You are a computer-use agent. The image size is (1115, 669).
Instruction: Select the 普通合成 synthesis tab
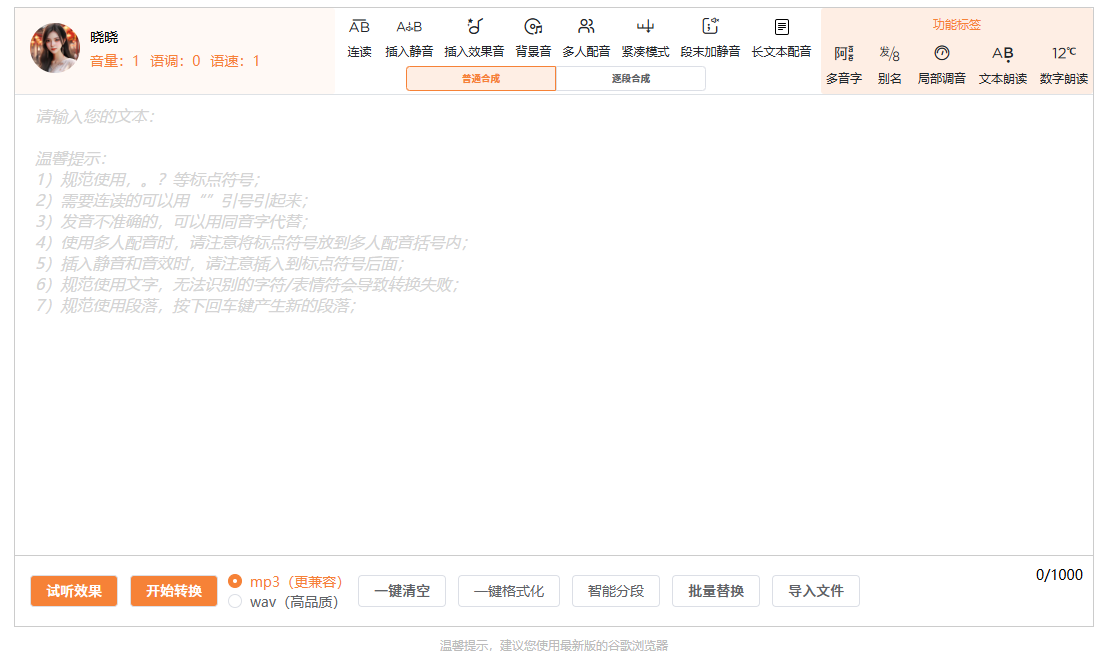pos(481,77)
